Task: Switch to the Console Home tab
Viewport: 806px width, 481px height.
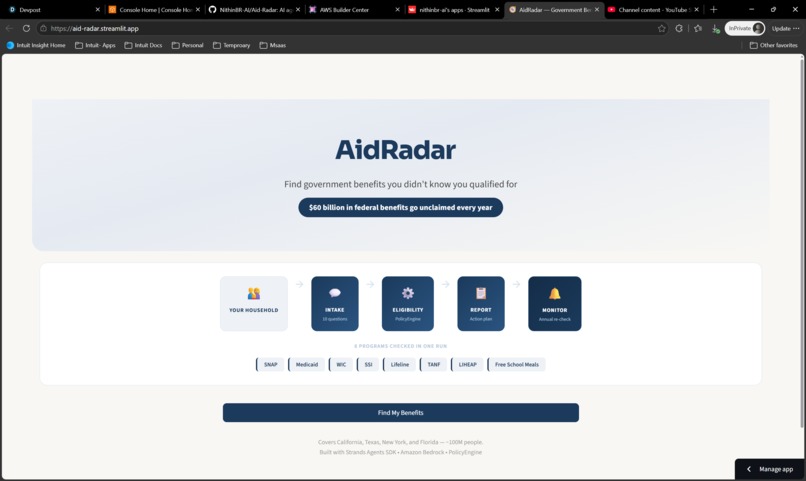Action: click(156, 10)
